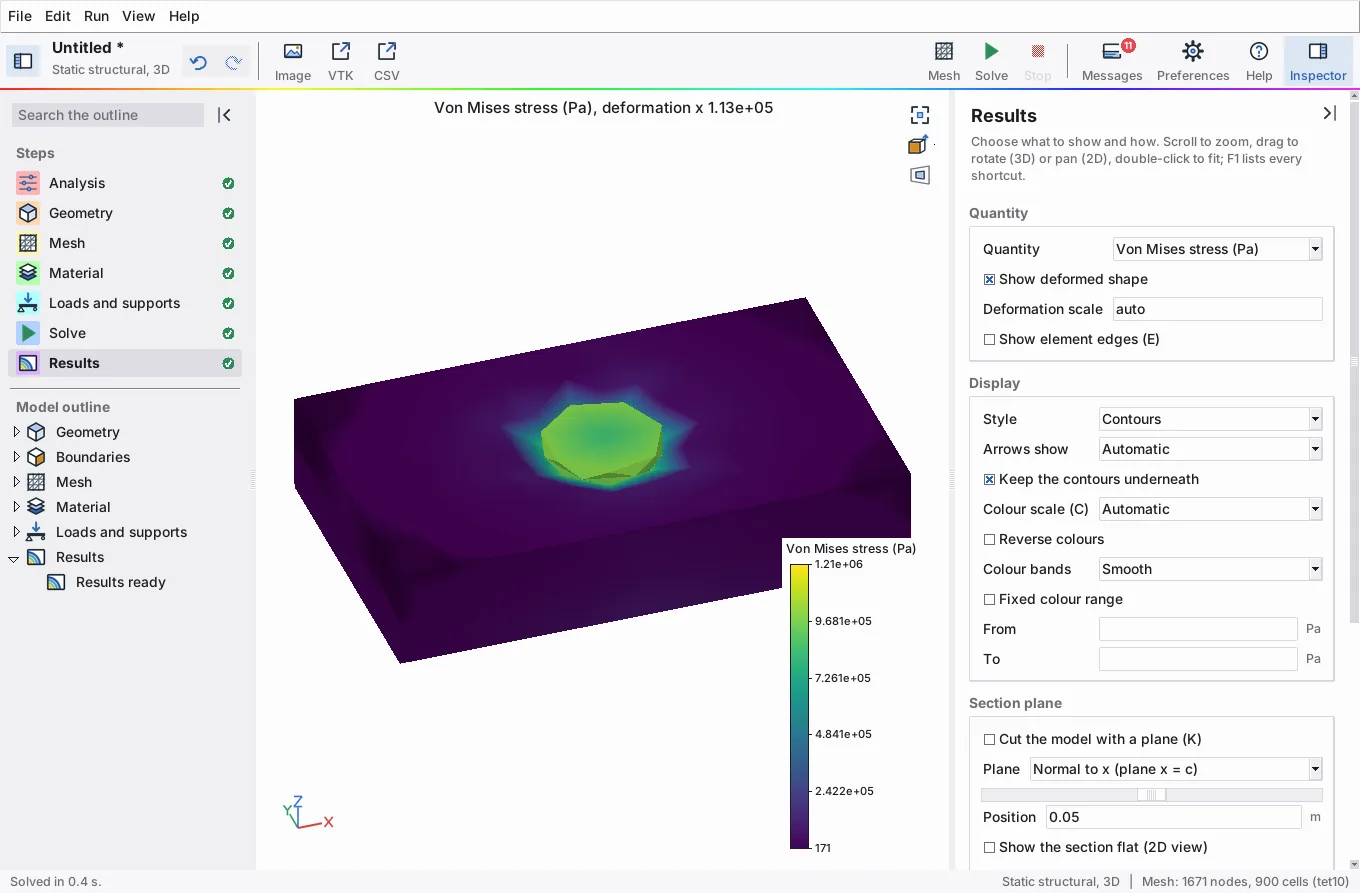Export data with the CSV icon
This screenshot has height=893, width=1360.
coord(387,61)
